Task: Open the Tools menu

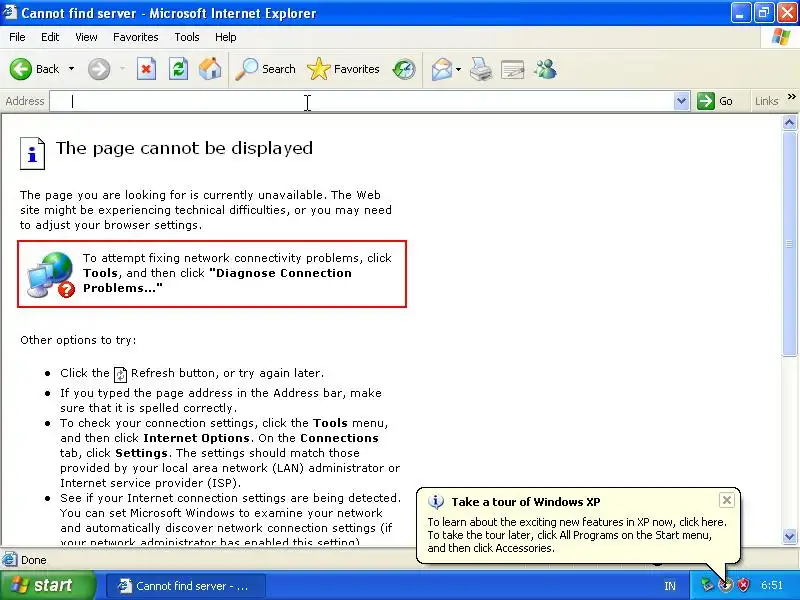Action: [187, 37]
